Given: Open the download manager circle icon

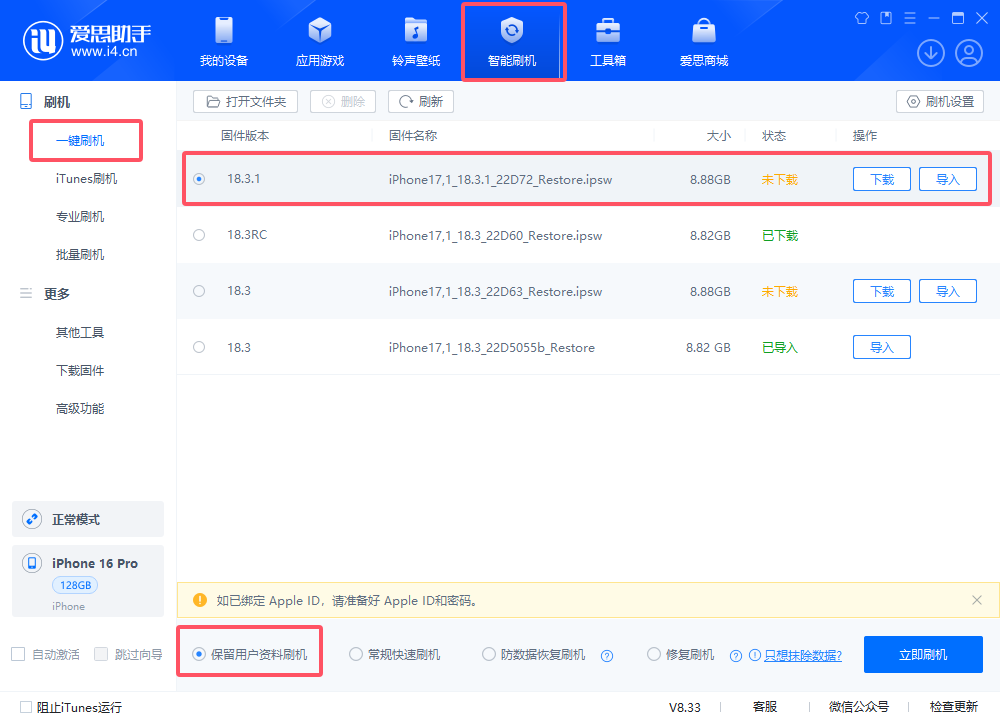Looking at the screenshot, I should coord(930,52).
